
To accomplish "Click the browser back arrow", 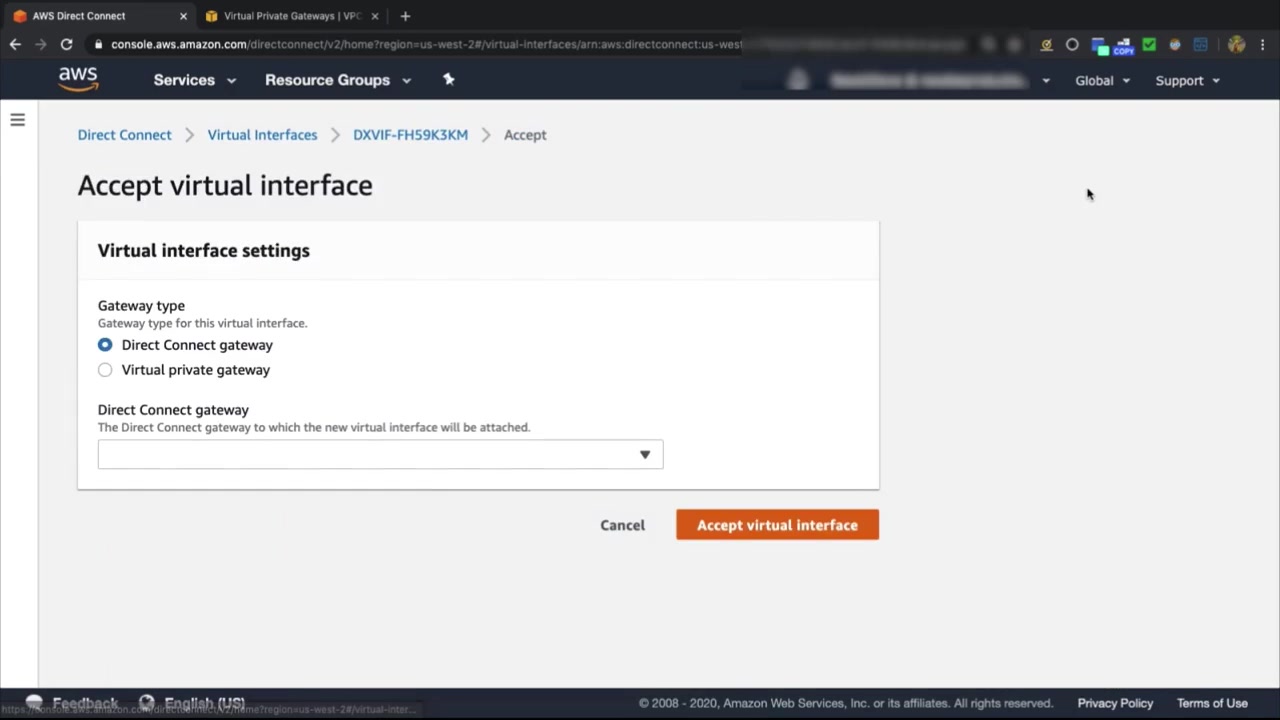I will [x=15, y=44].
